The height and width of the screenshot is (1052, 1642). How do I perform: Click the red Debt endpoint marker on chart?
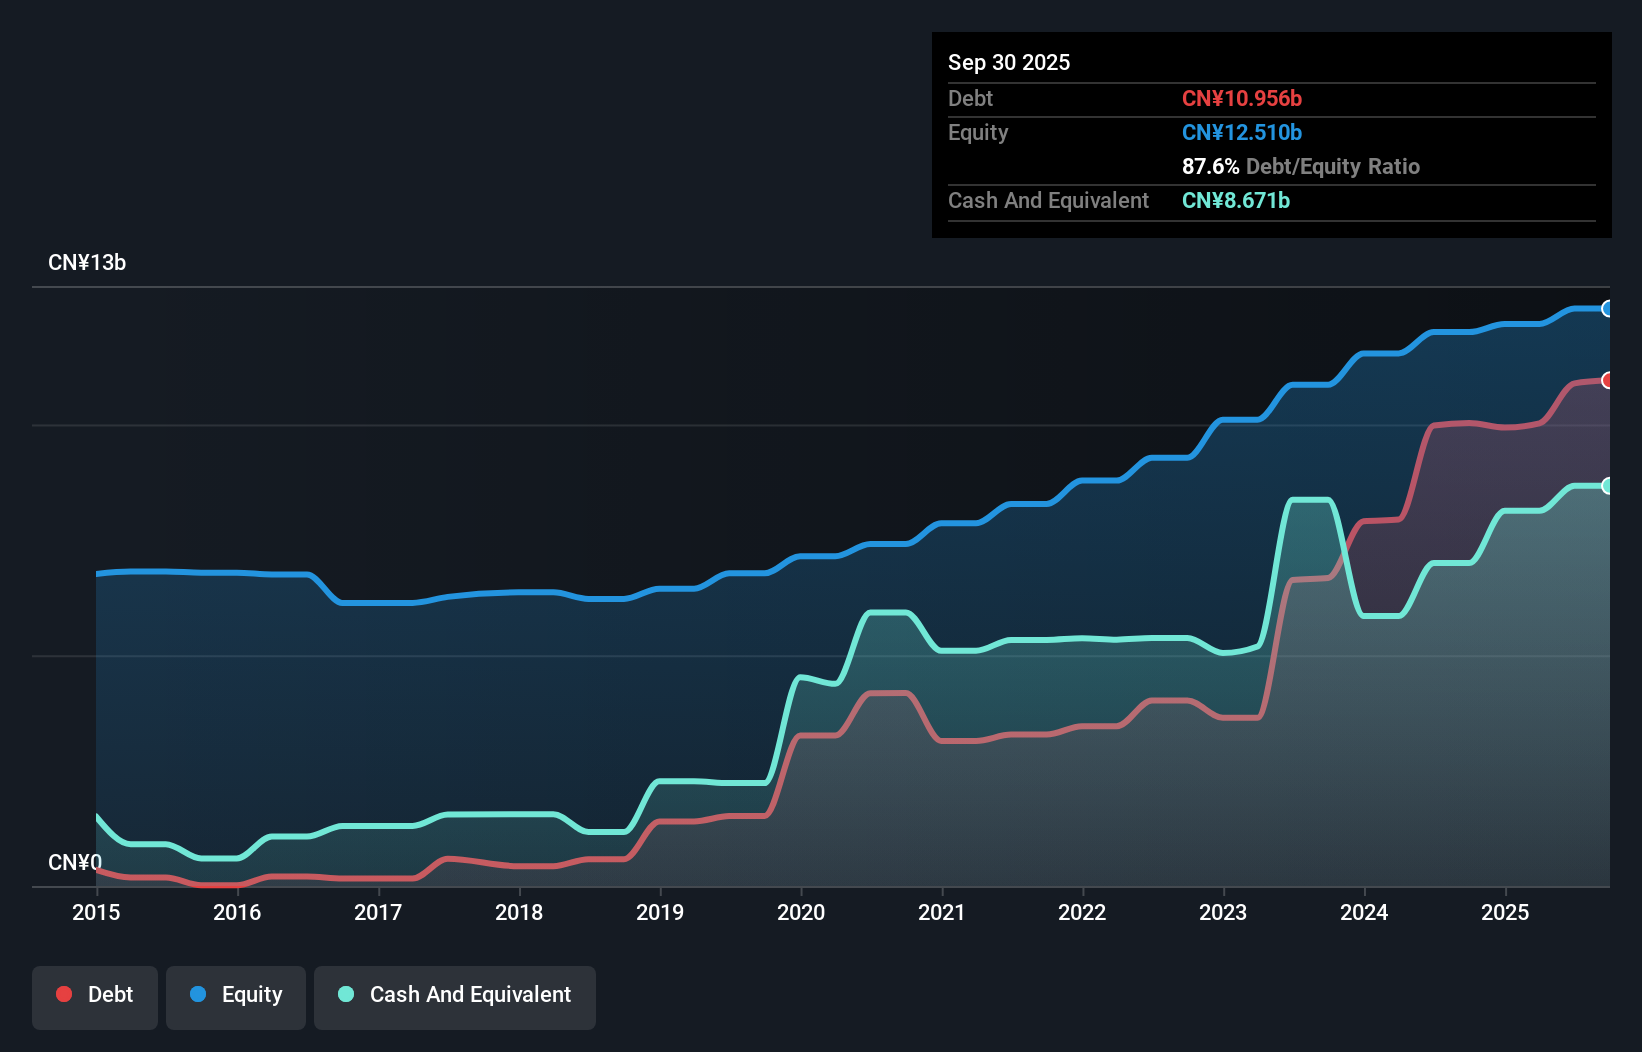click(x=1607, y=381)
